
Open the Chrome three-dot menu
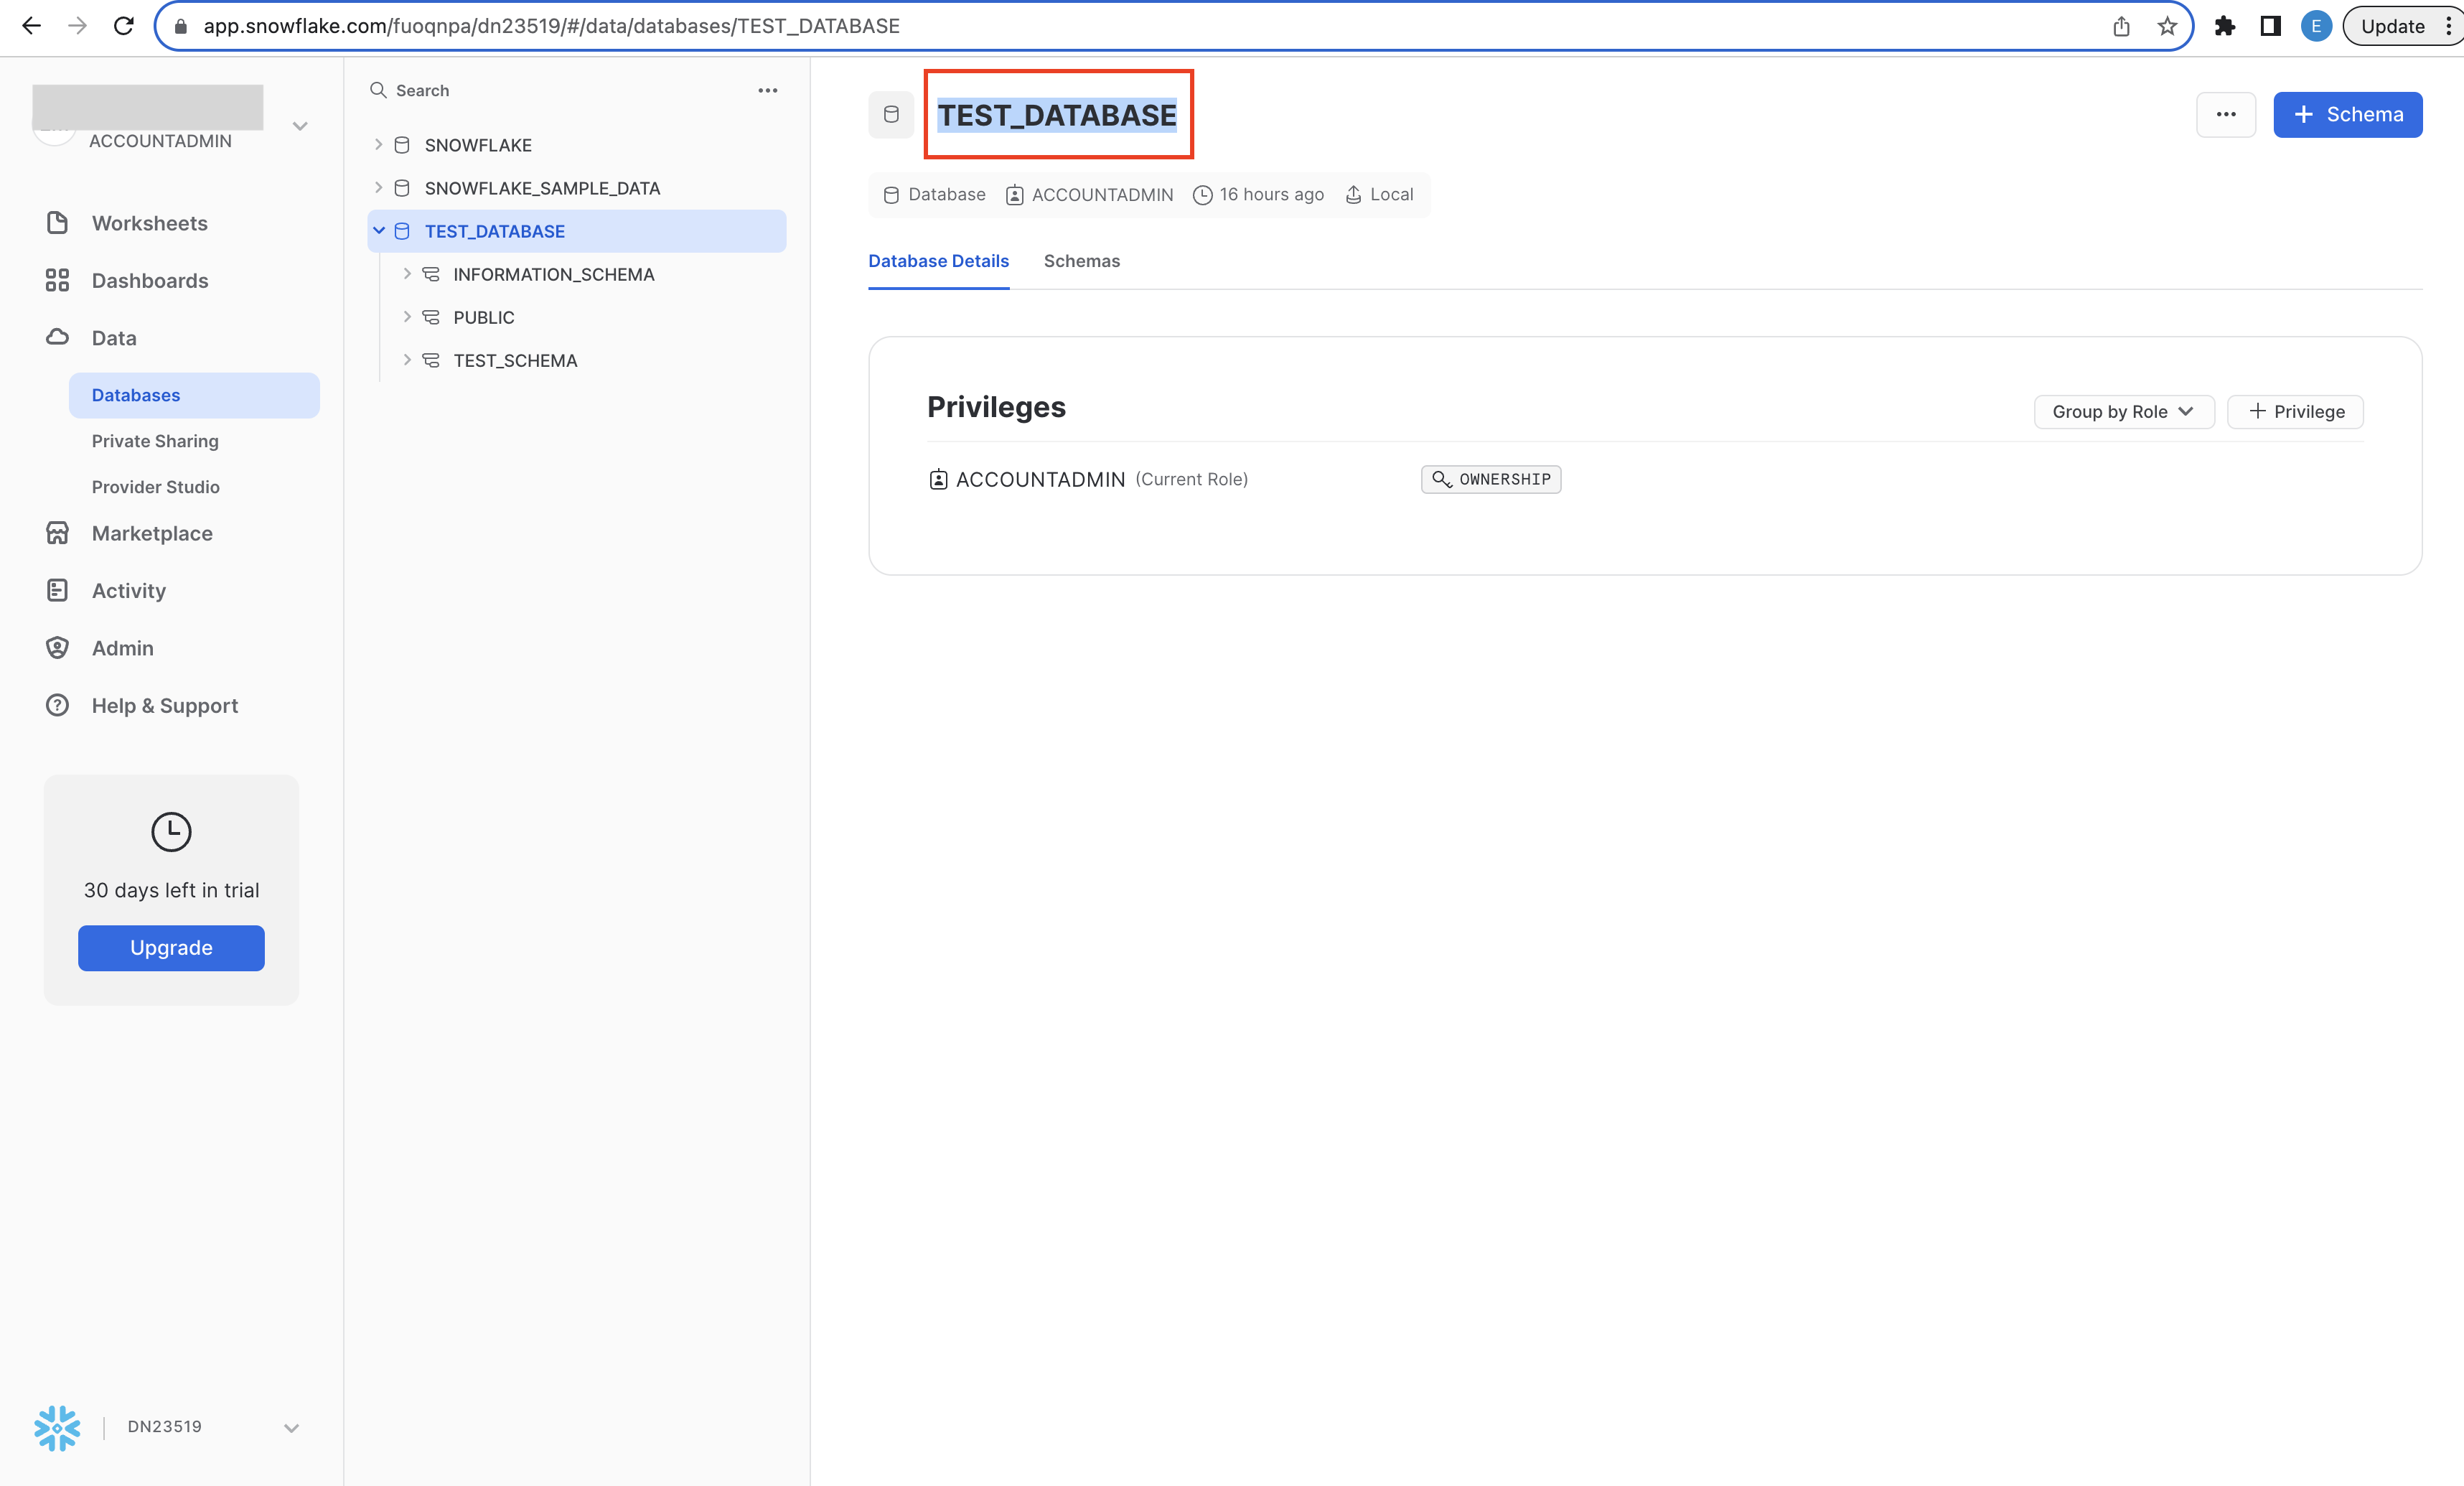pos(2448,26)
